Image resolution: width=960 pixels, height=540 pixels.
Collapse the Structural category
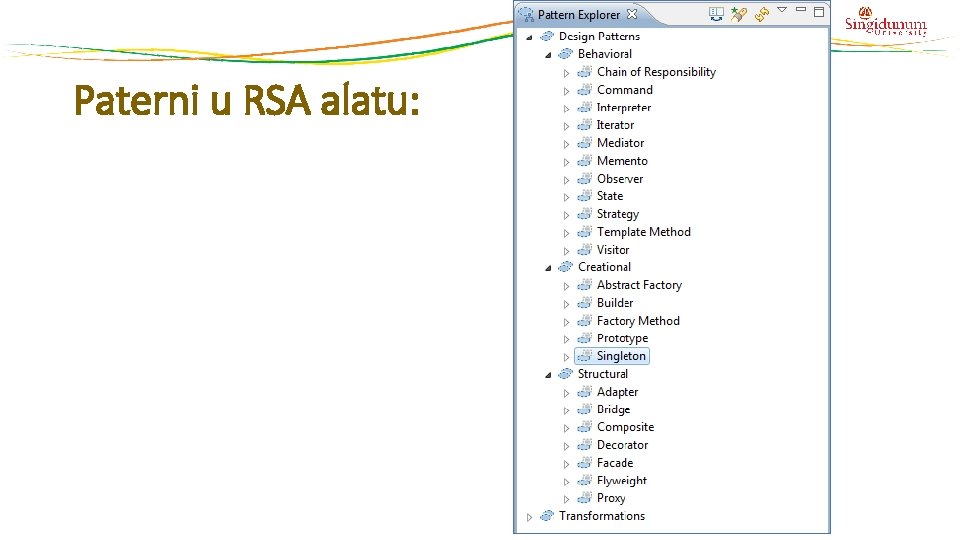coord(549,375)
